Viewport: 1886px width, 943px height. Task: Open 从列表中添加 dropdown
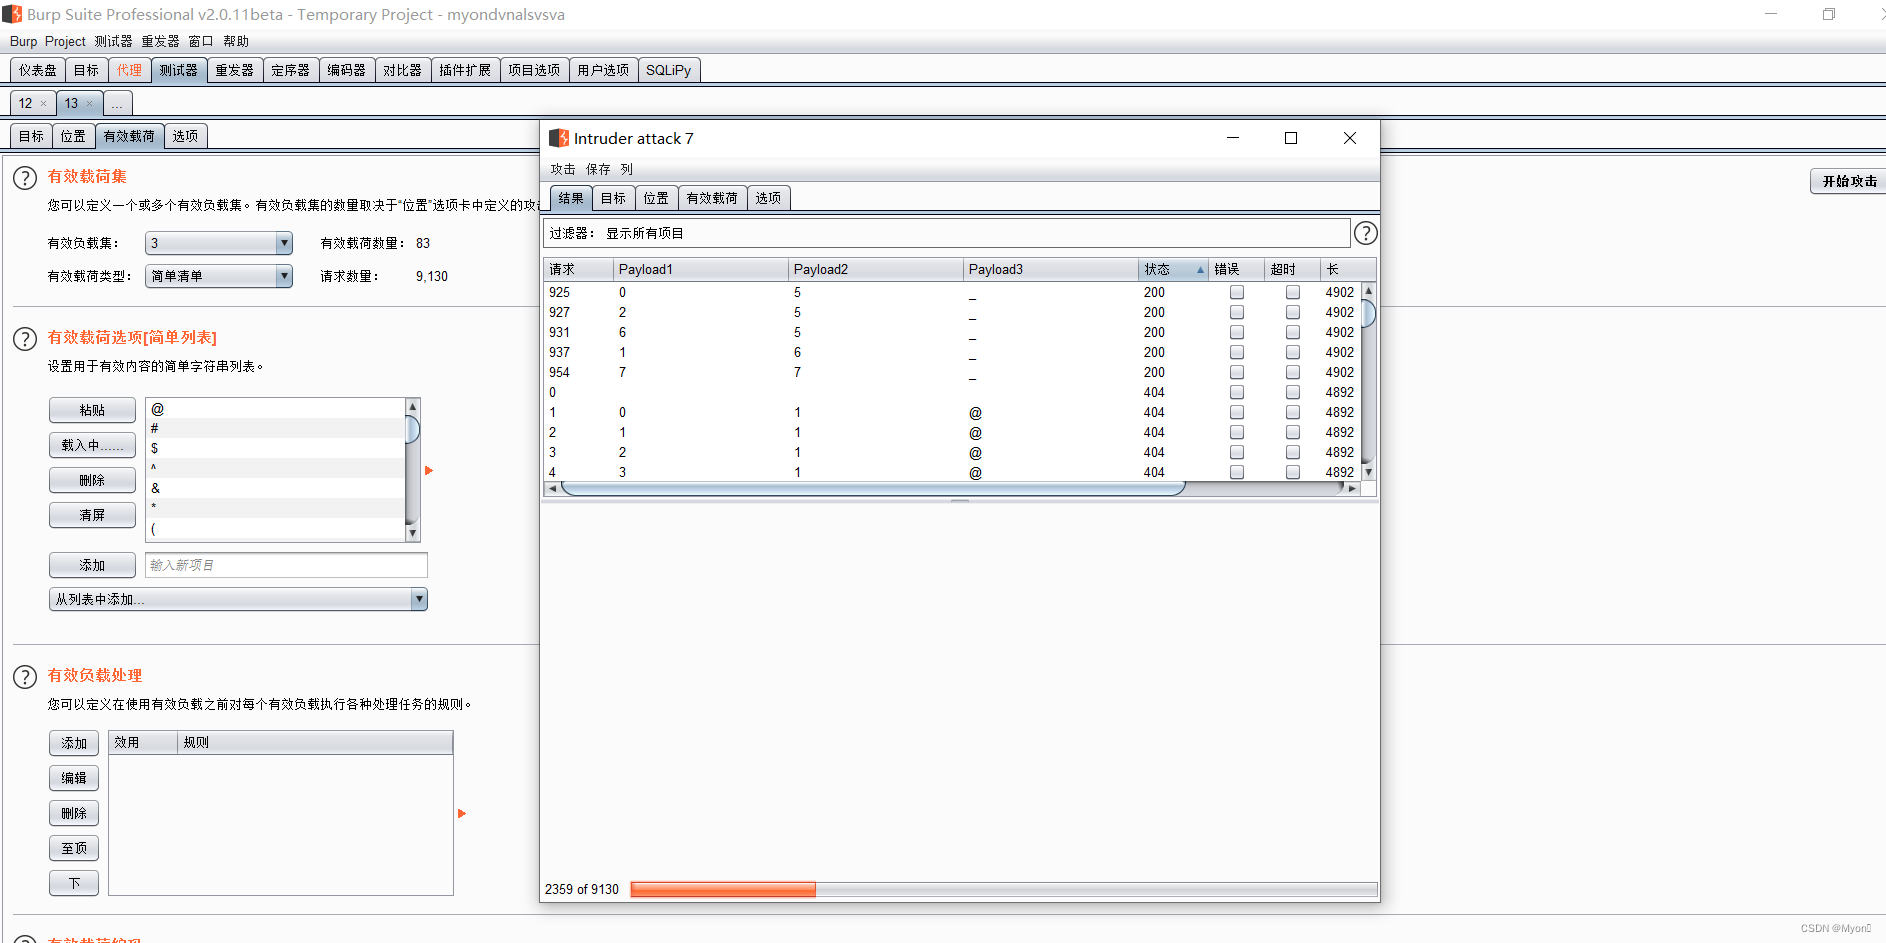238,599
